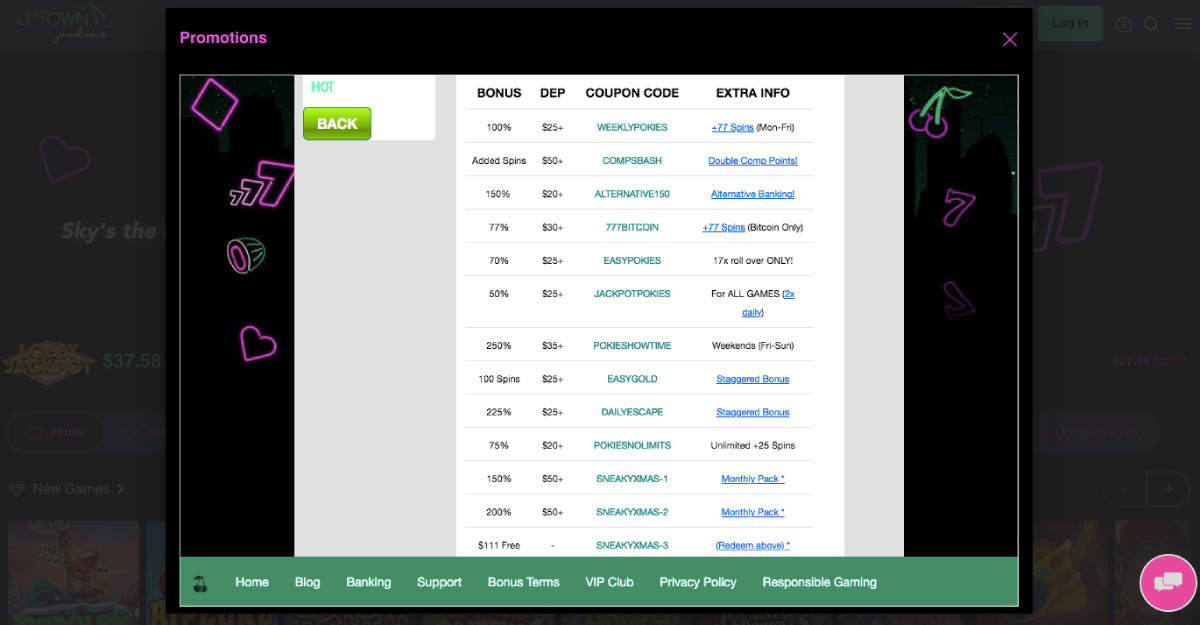Open Home in the footer menu
This screenshot has height=625, width=1200.
(252, 582)
